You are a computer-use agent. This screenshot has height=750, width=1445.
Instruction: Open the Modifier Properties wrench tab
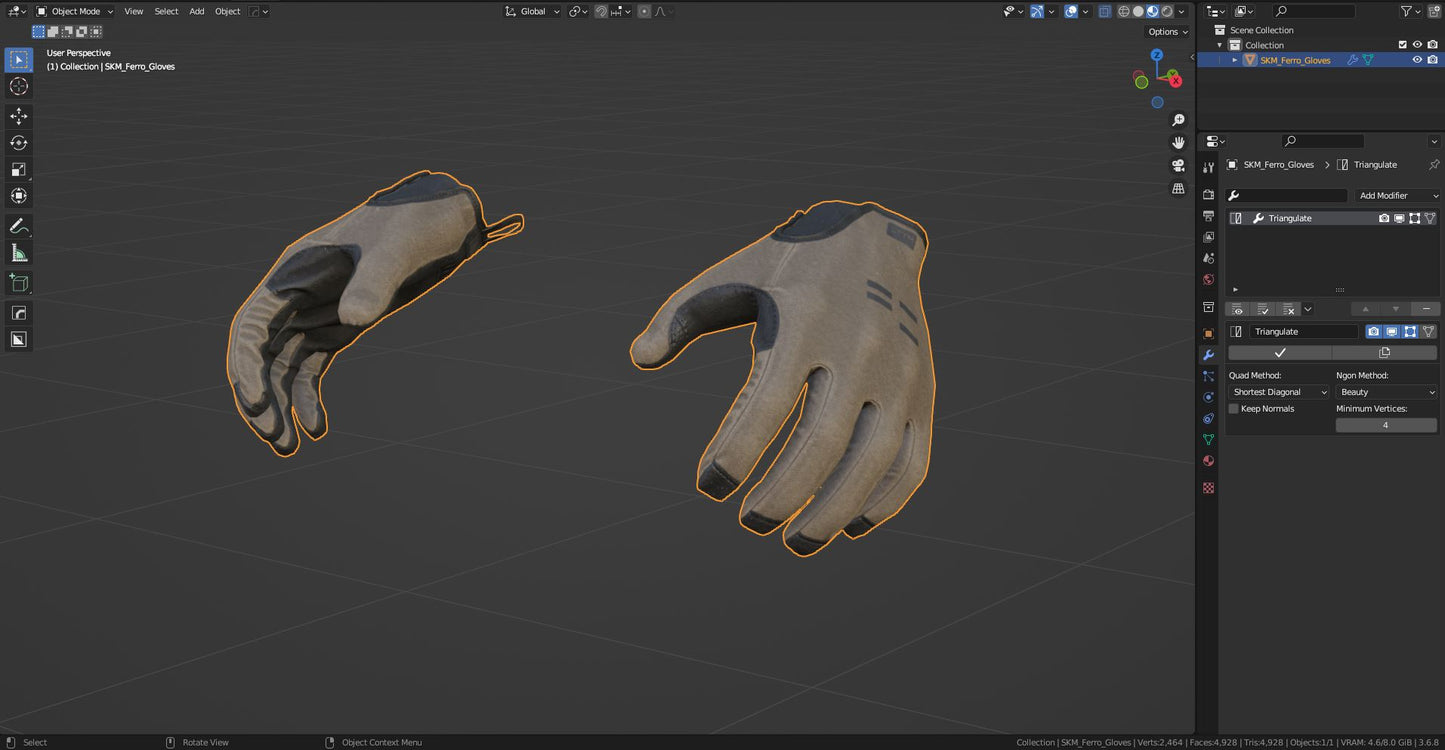click(1208, 355)
